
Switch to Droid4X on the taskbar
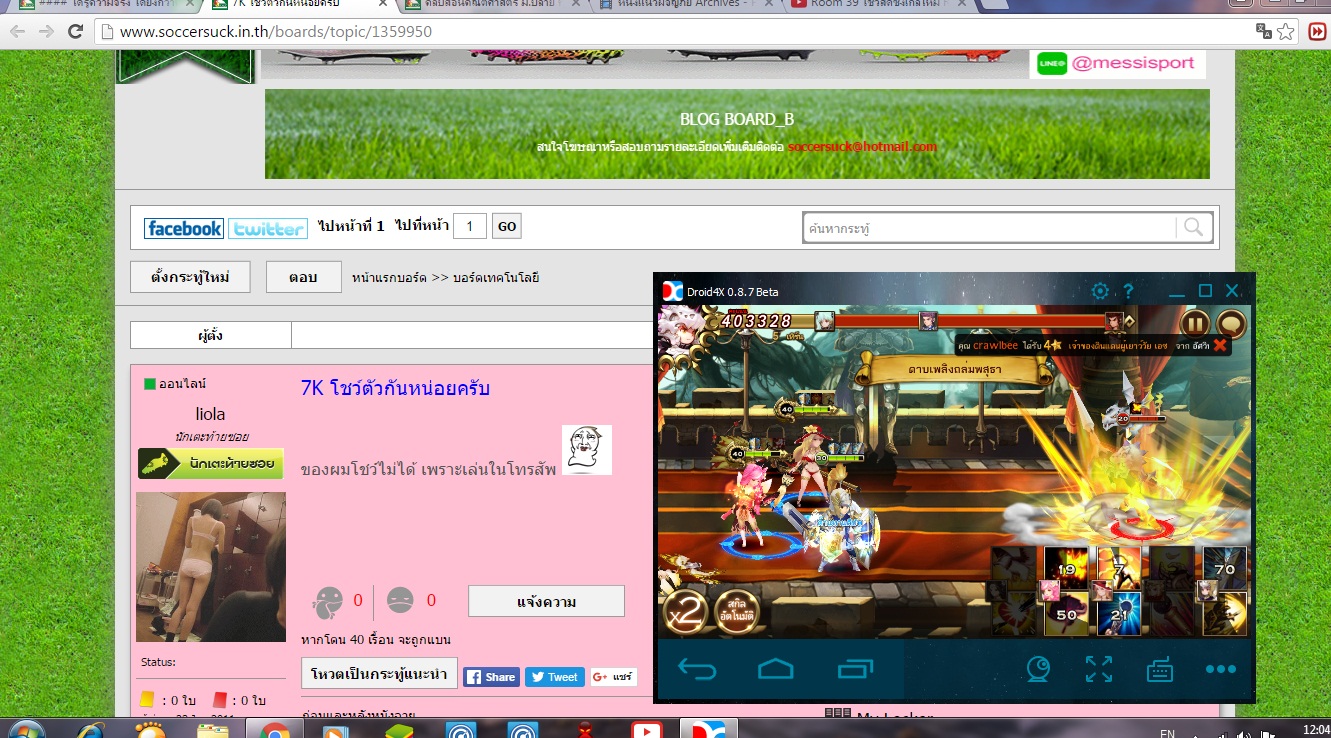pos(708,729)
